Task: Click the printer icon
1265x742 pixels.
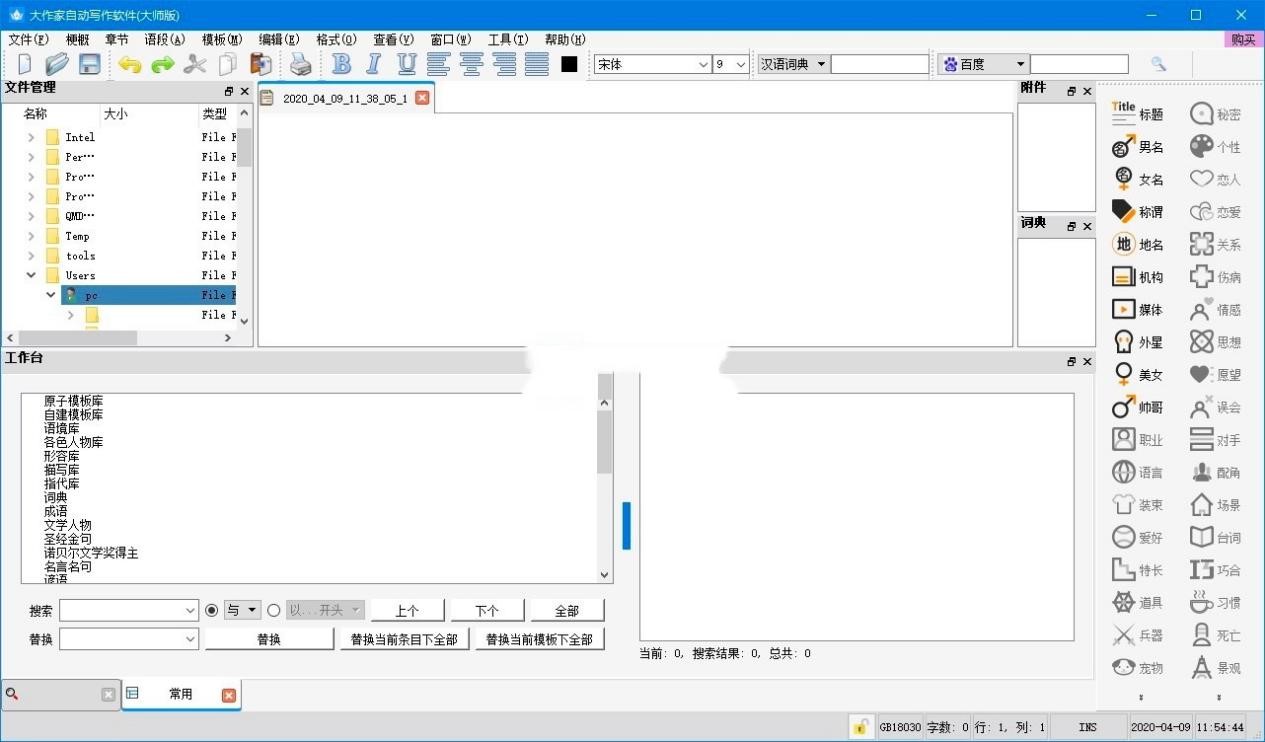Action: (x=301, y=65)
